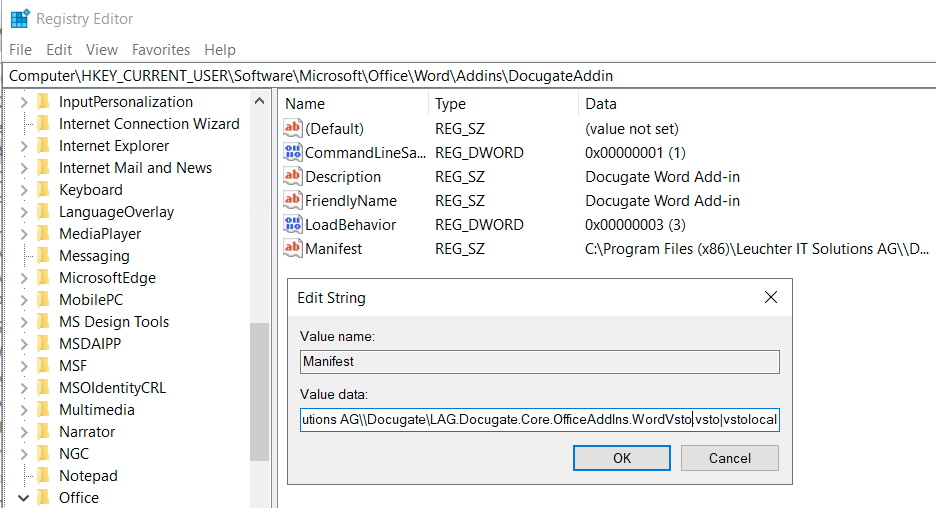
Task: Click the MSDAIPP folder icon
Action: point(44,344)
